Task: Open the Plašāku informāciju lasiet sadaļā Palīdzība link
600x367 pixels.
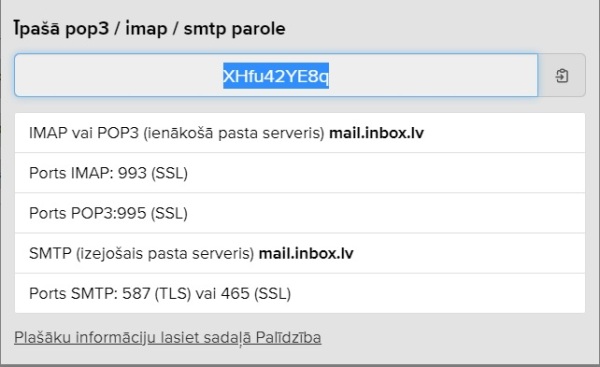Action: point(168,338)
